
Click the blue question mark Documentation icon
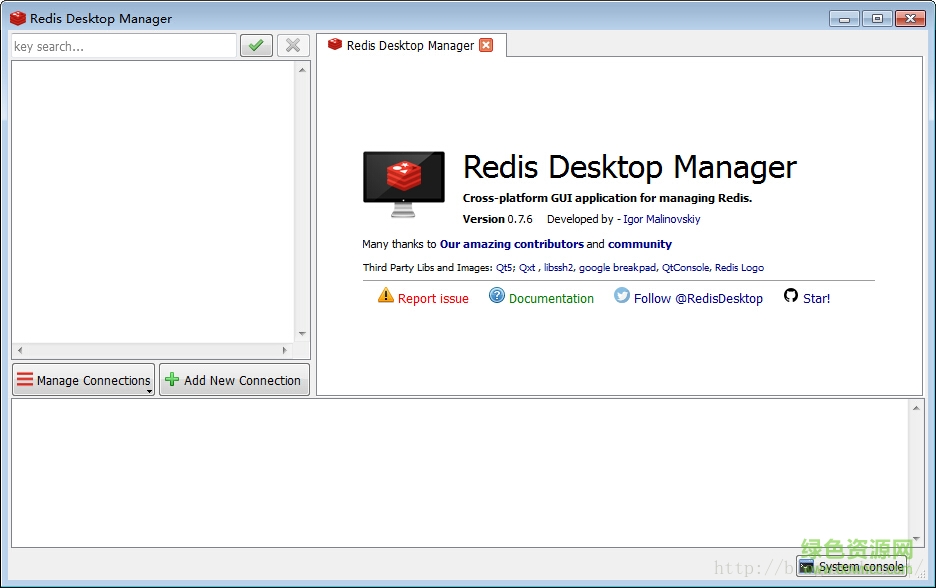coord(496,297)
